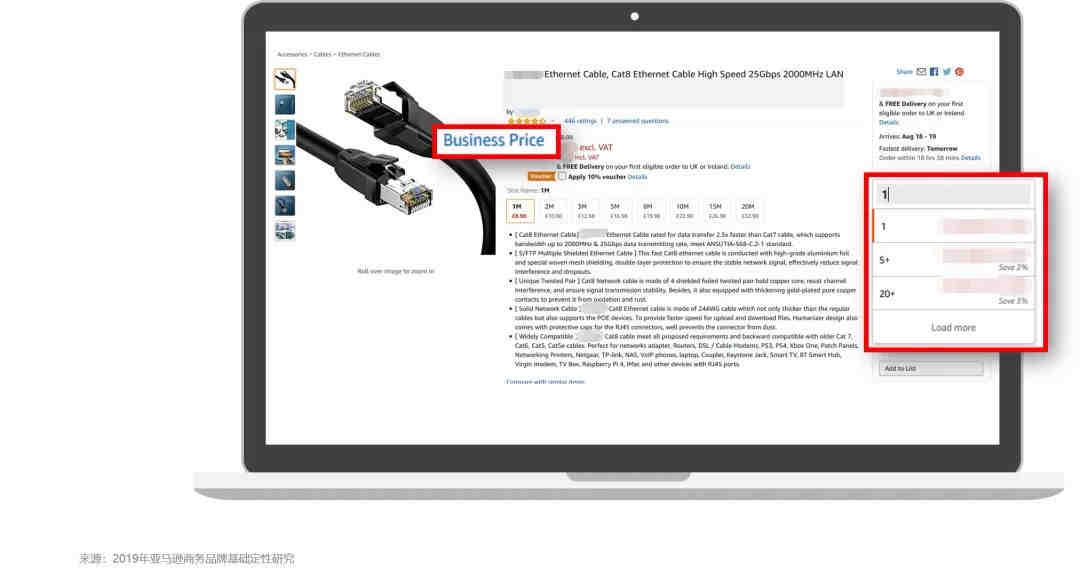Click into the quantity input field

pos(953,194)
